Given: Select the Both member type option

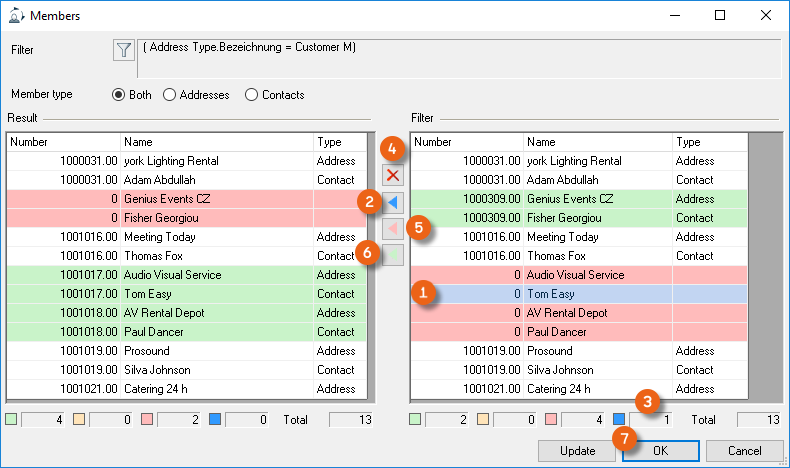Looking at the screenshot, I should pyautogui.click(x=119, y=95).
